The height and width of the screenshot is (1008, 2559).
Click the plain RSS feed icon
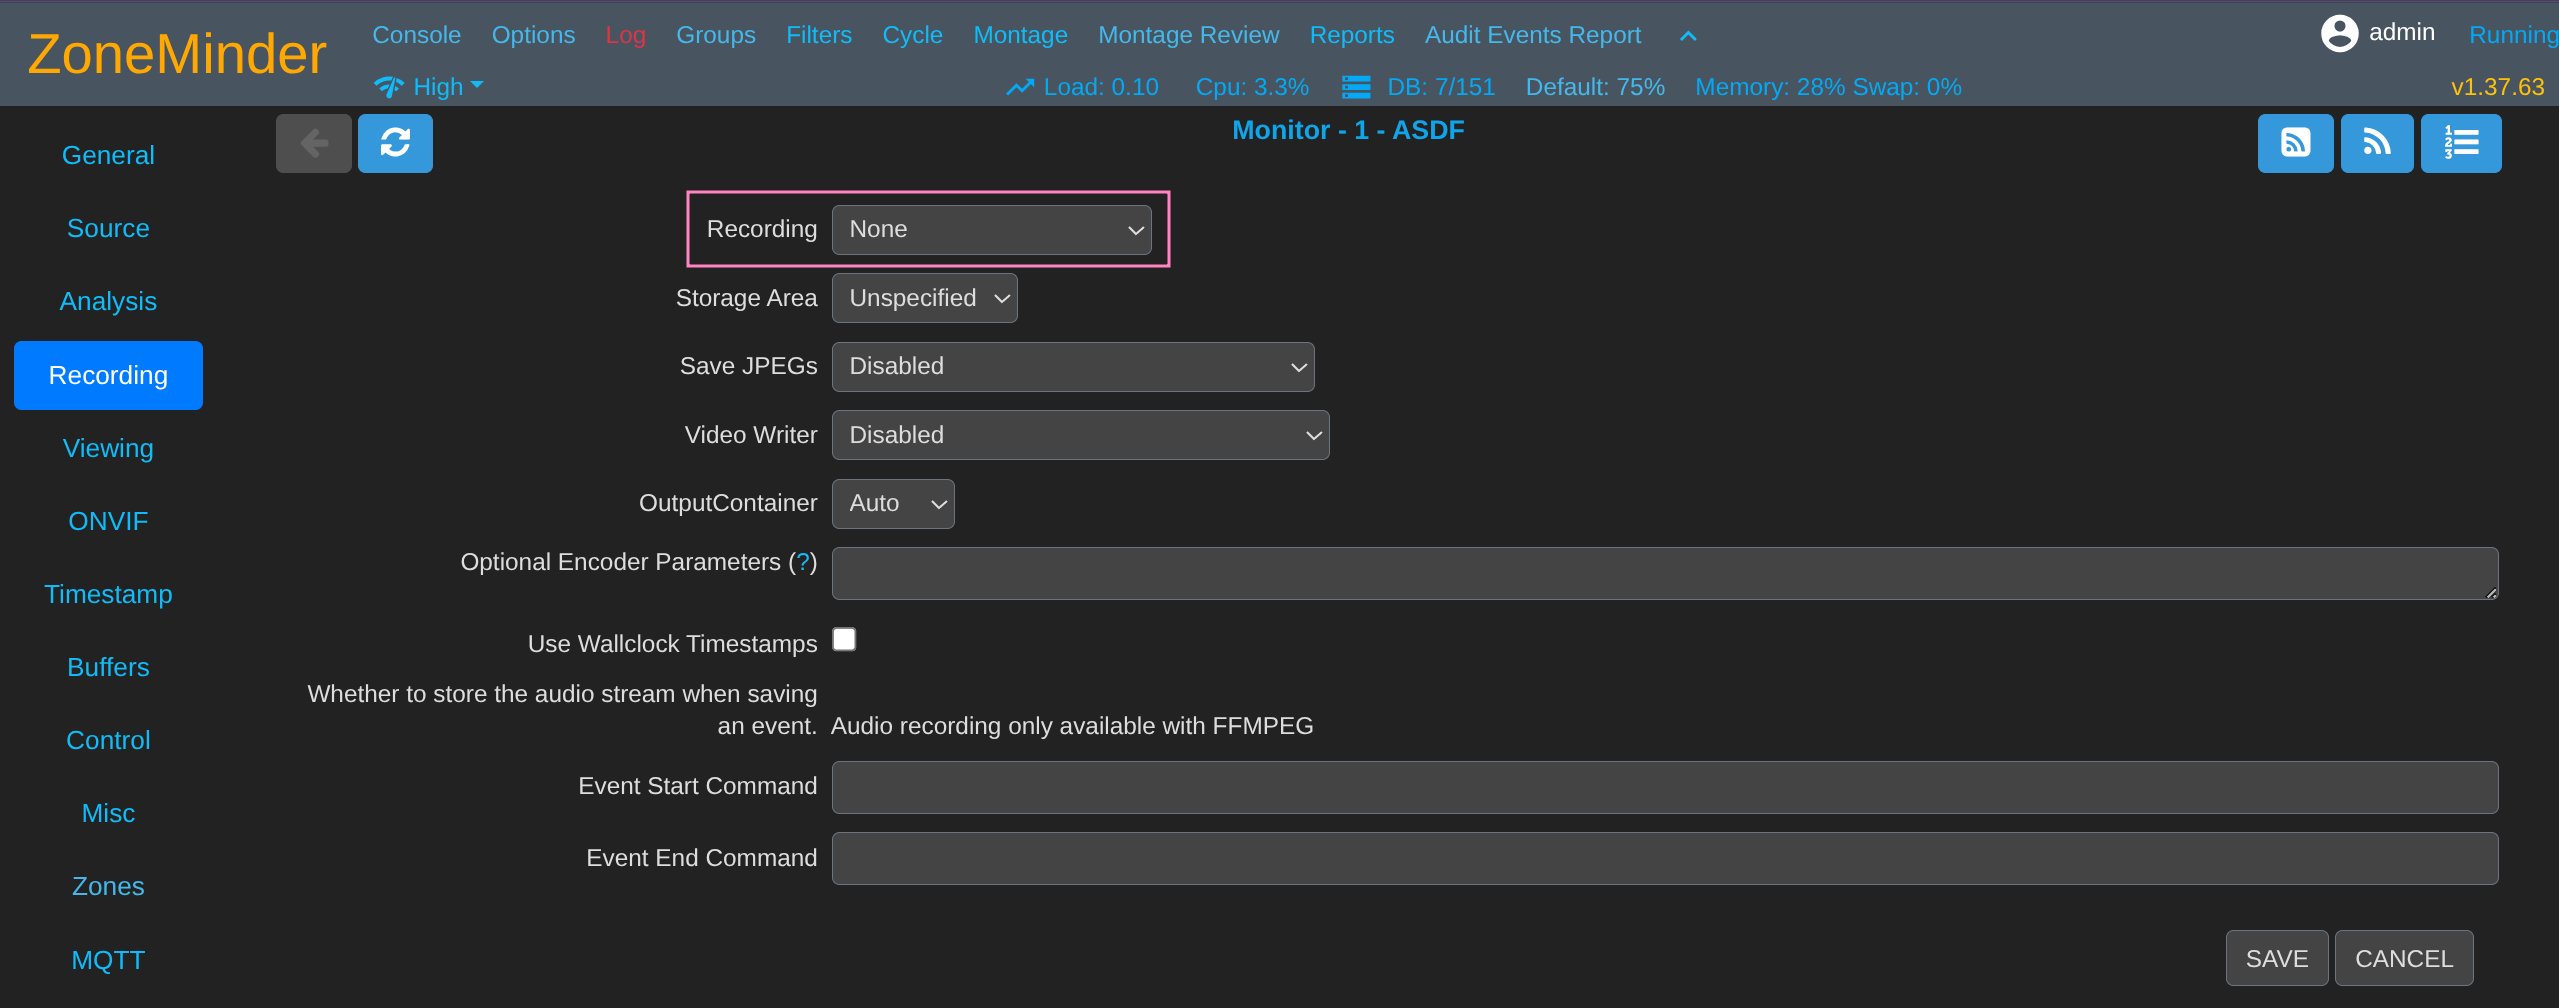click(x=2376, y=143)
